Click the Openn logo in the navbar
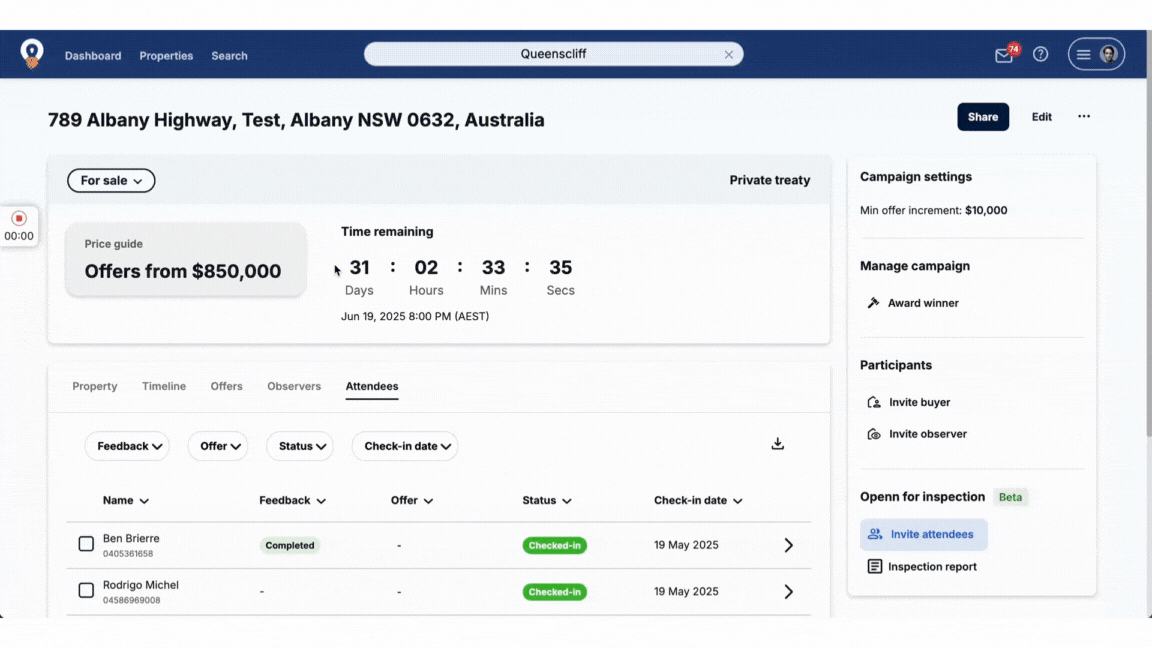Viewport: 1152px width, 648px height. [32, 54]
